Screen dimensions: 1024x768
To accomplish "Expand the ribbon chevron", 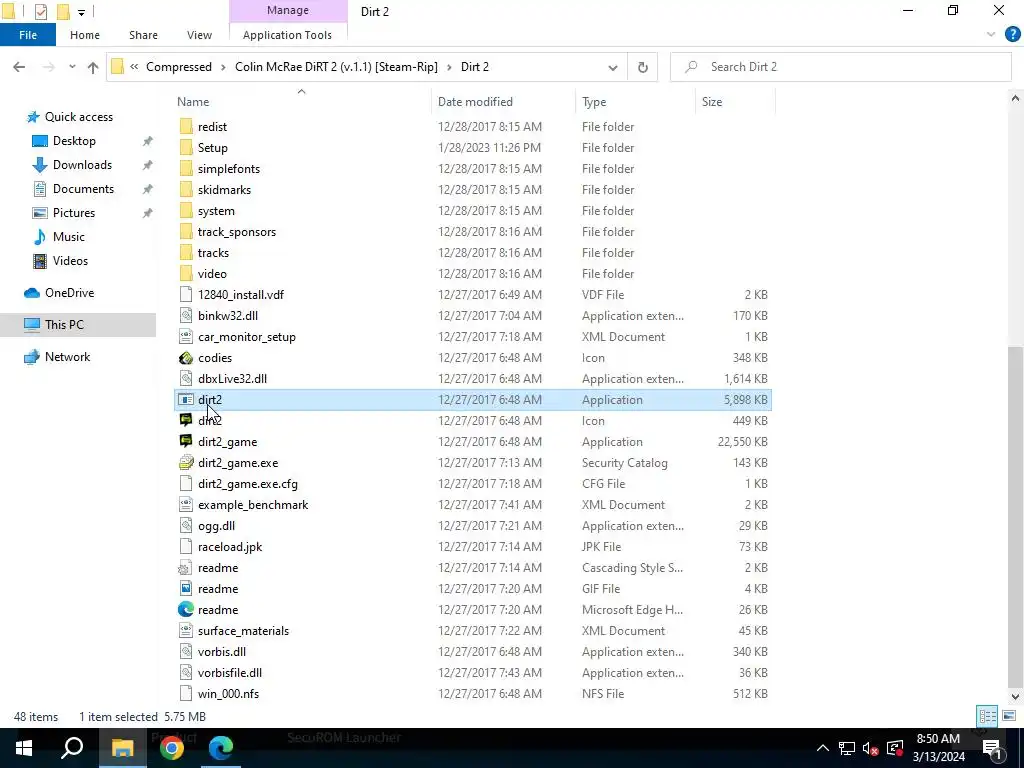I will point(991,35).
